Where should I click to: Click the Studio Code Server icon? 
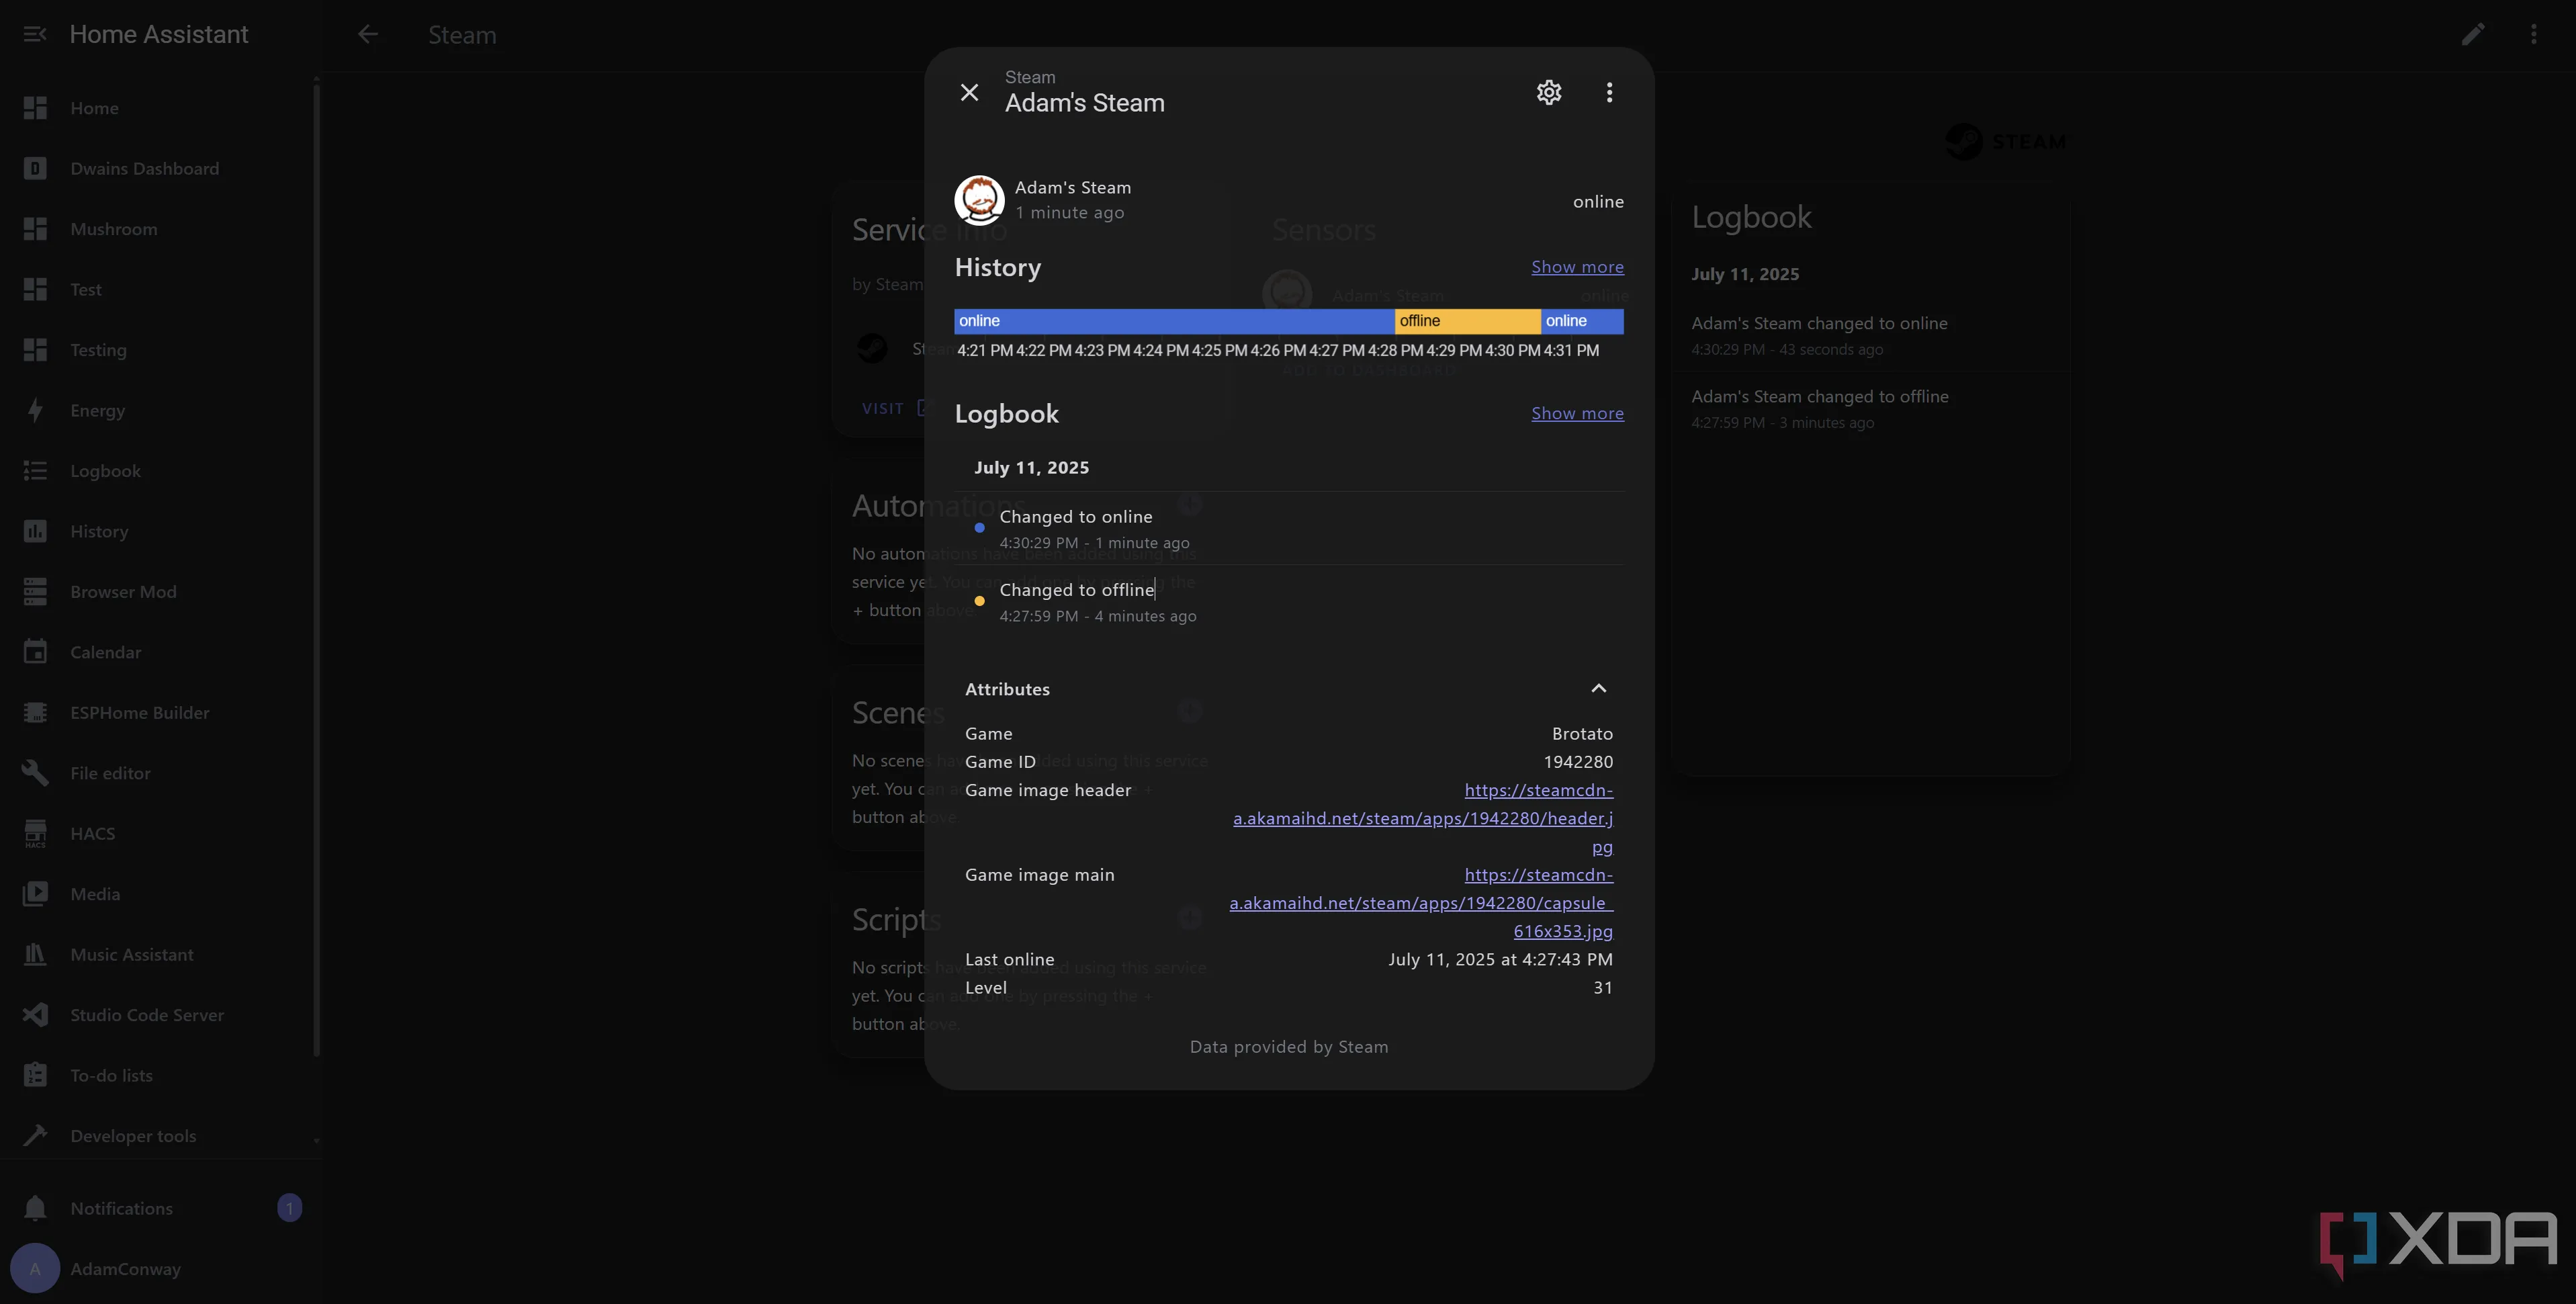coord(35,1015)
